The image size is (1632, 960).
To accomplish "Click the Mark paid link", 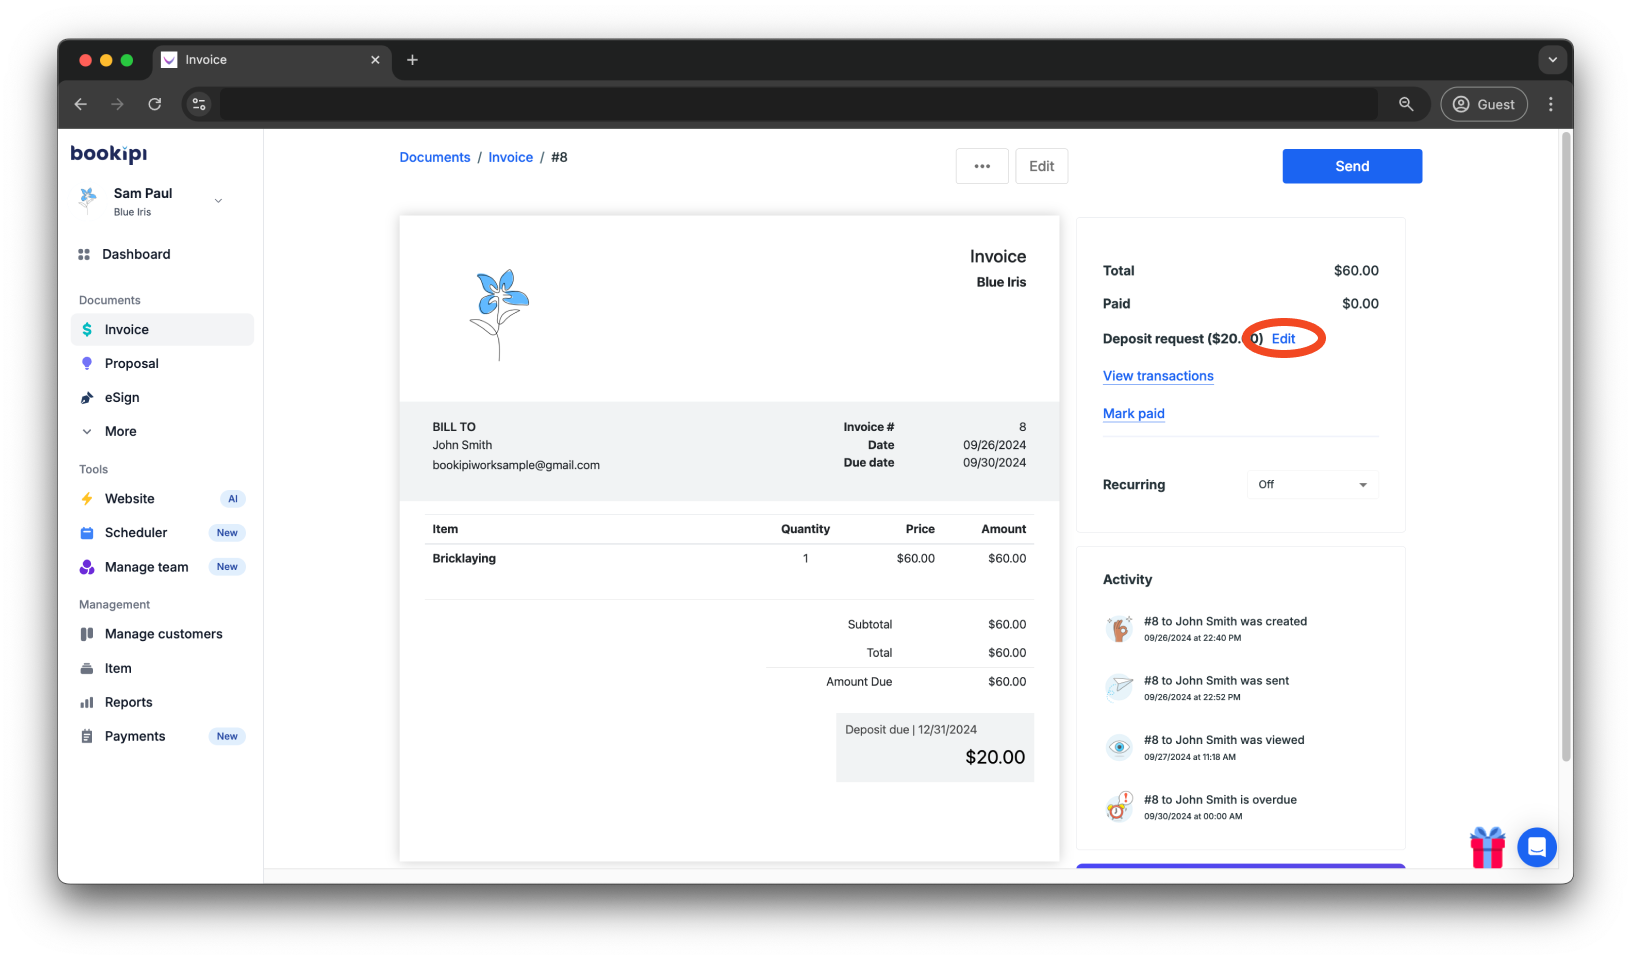I will pyautogui.click(x=1133, y=413).
